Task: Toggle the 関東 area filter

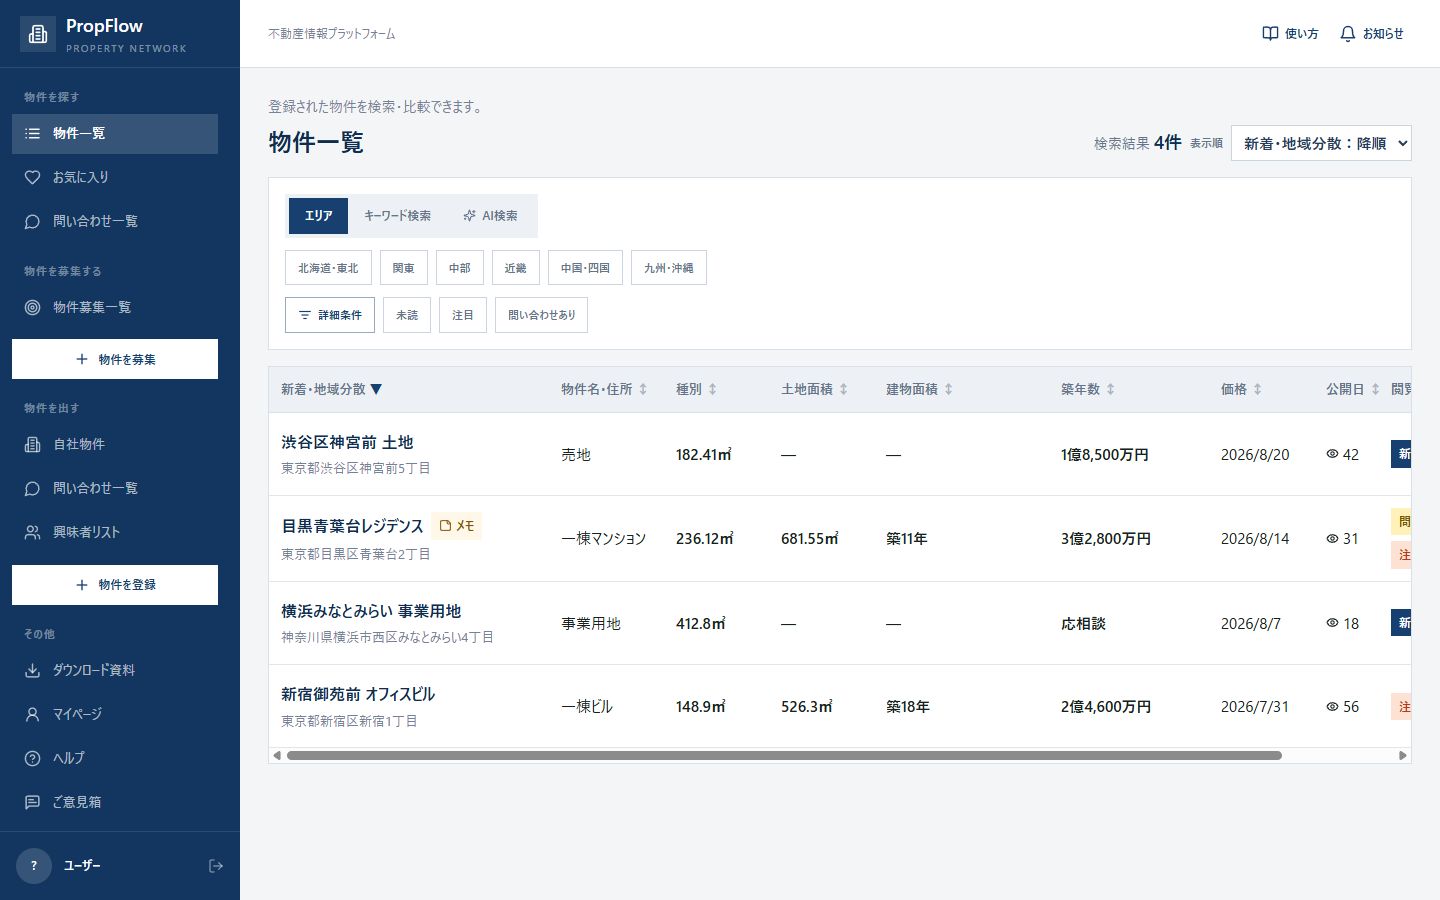Action: pyautogui.click(x=404, y=268)
